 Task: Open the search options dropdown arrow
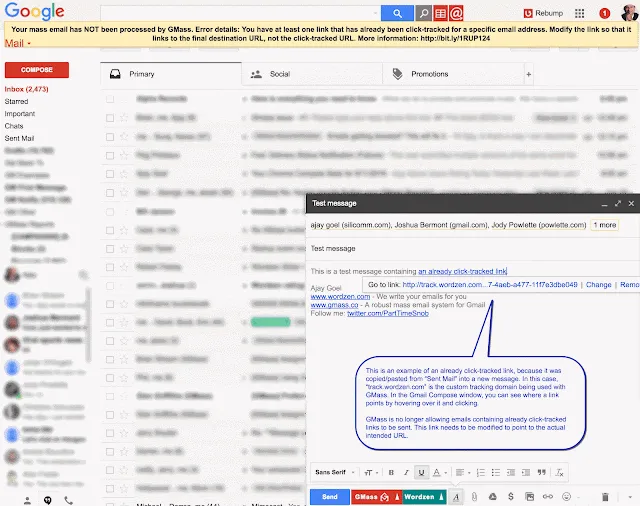point(376,13)
